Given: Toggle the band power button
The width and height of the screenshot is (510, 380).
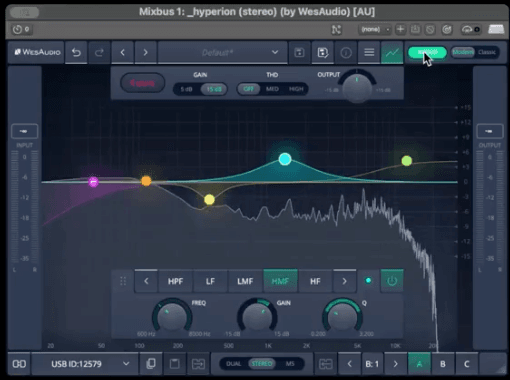Looking at the screenshot, I should (x=392, y=281).
